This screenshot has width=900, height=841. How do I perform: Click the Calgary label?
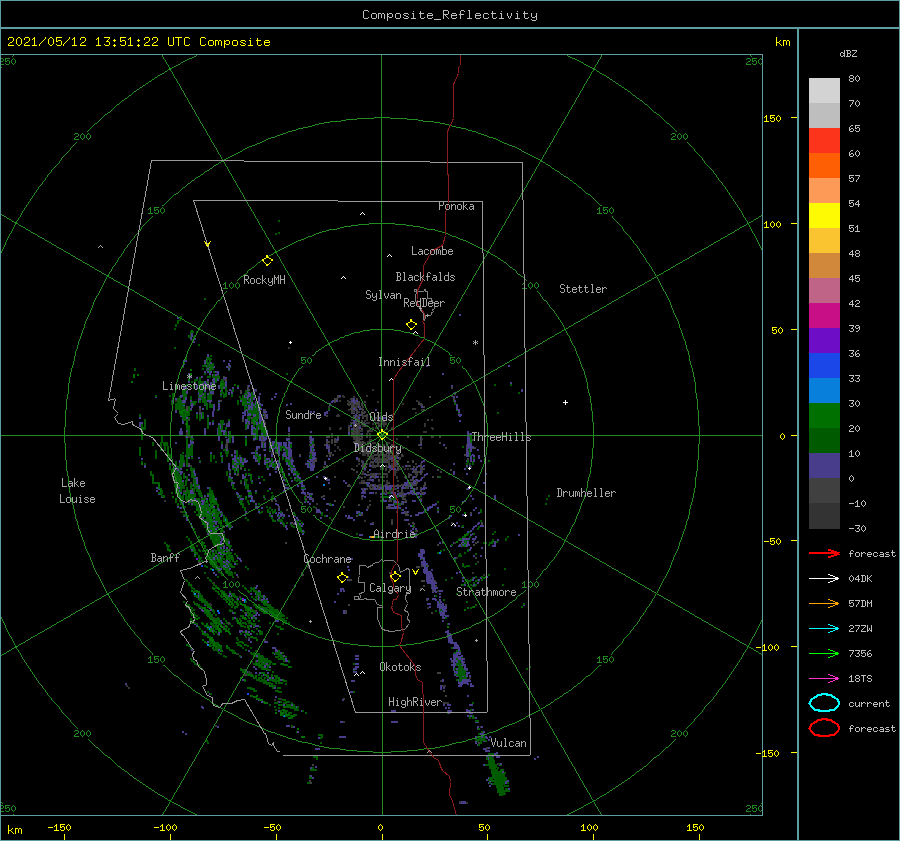point(390,588)
